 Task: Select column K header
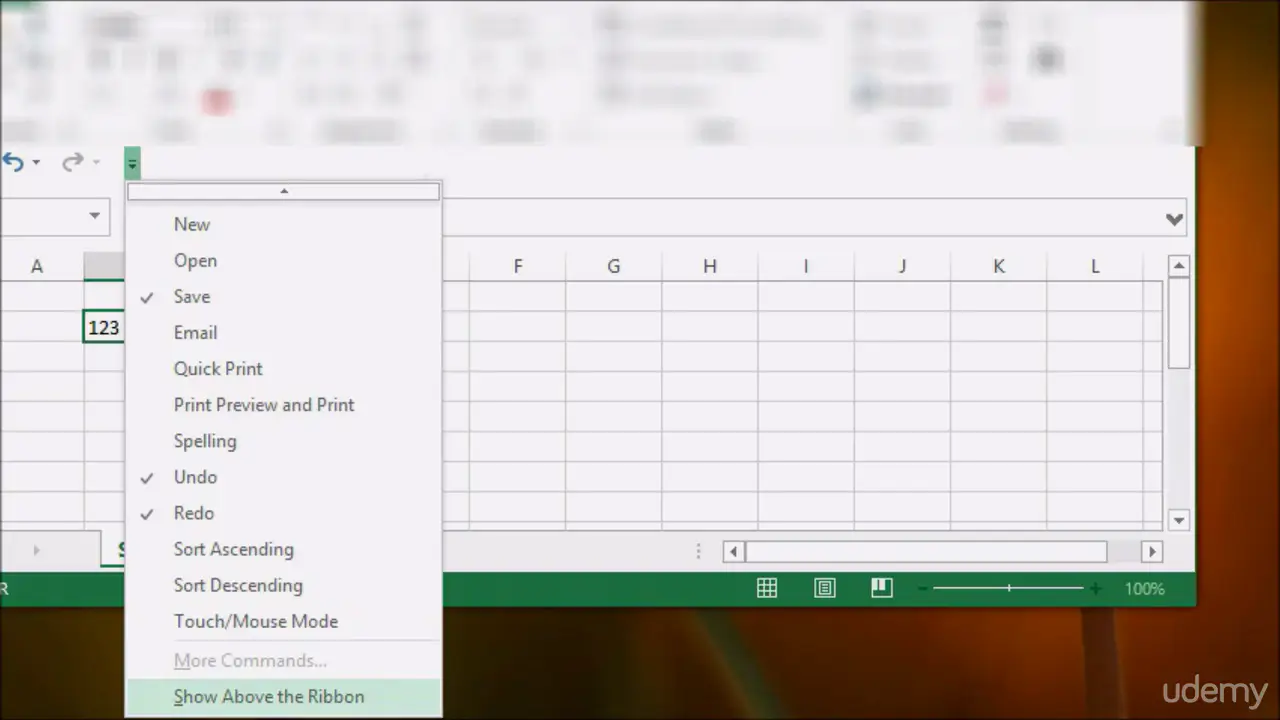pyautogui.click(x=998, y=266)
